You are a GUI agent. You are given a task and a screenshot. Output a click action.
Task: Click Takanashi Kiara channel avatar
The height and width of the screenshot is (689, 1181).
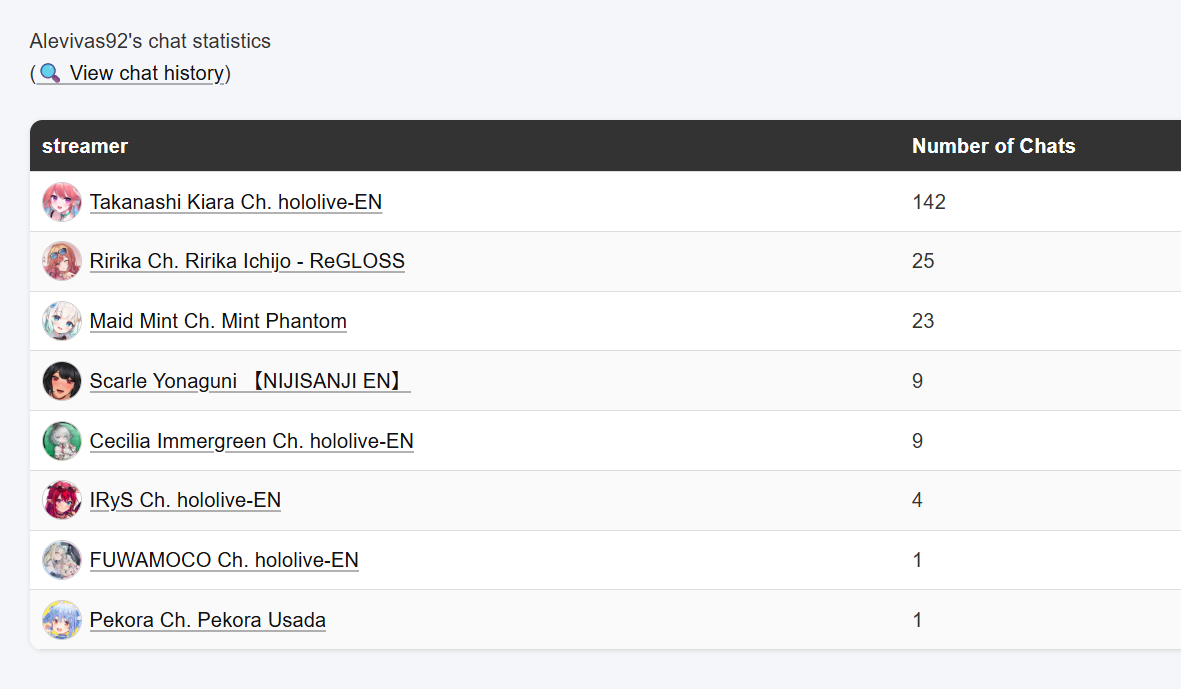click(x=62, y=202)
